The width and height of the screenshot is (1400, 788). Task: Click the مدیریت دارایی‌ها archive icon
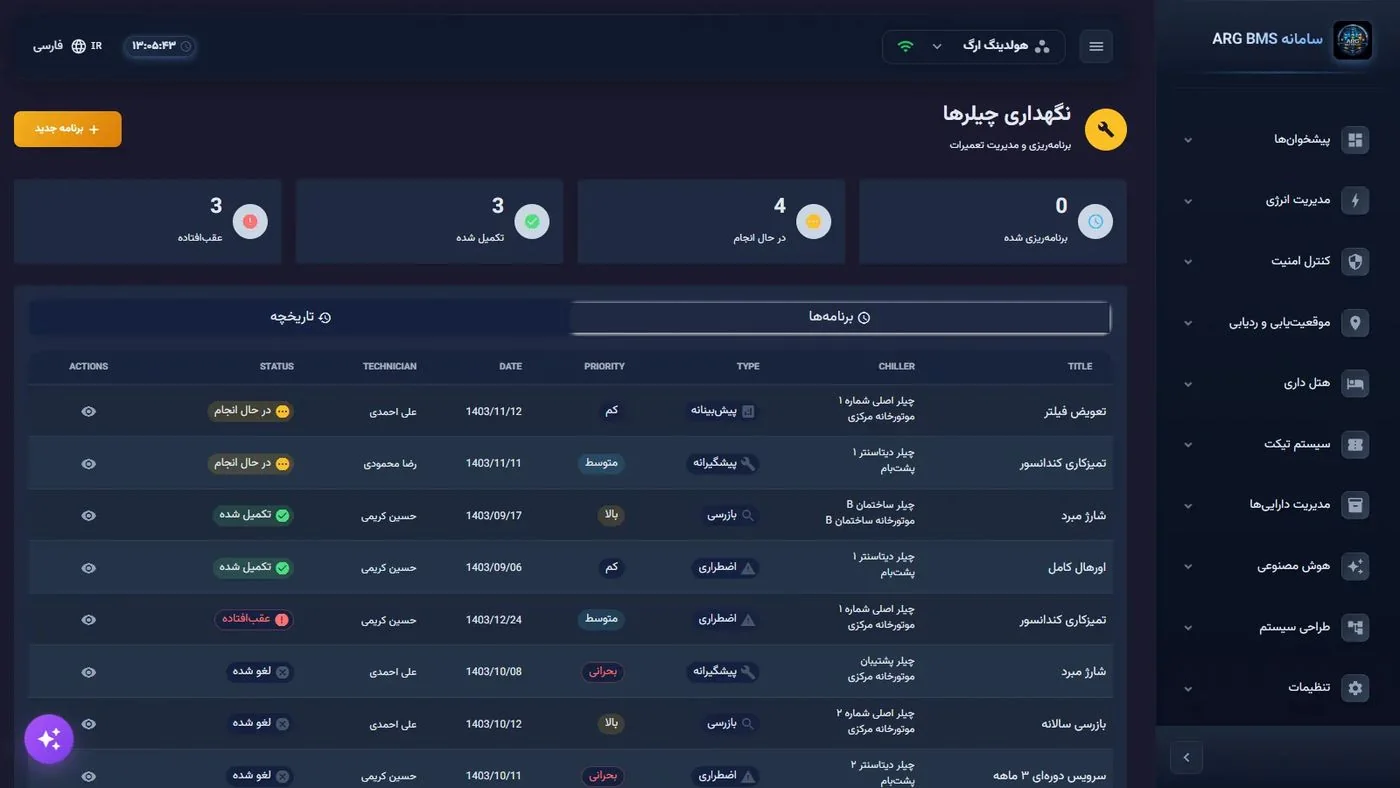(1355, 505)
